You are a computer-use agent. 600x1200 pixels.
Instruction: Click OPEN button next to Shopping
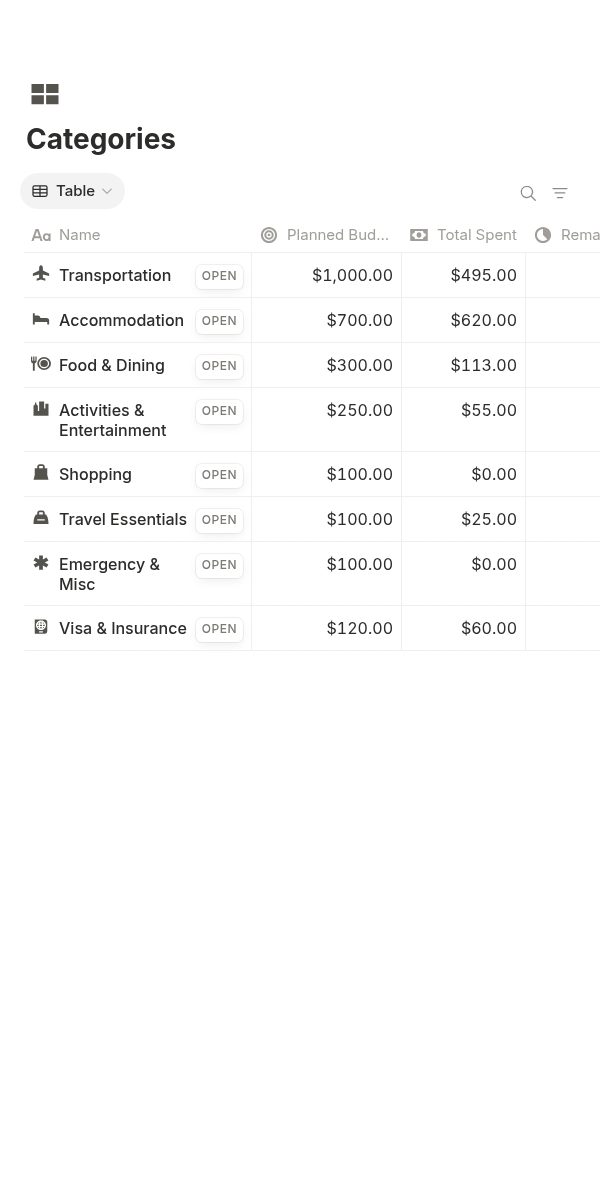[x=219, y=475]
